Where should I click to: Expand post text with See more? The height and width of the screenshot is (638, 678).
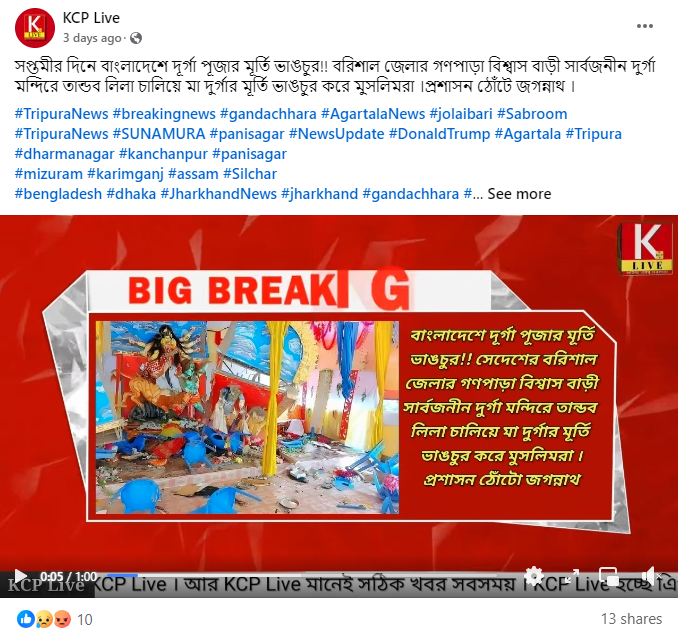[519, 194]
